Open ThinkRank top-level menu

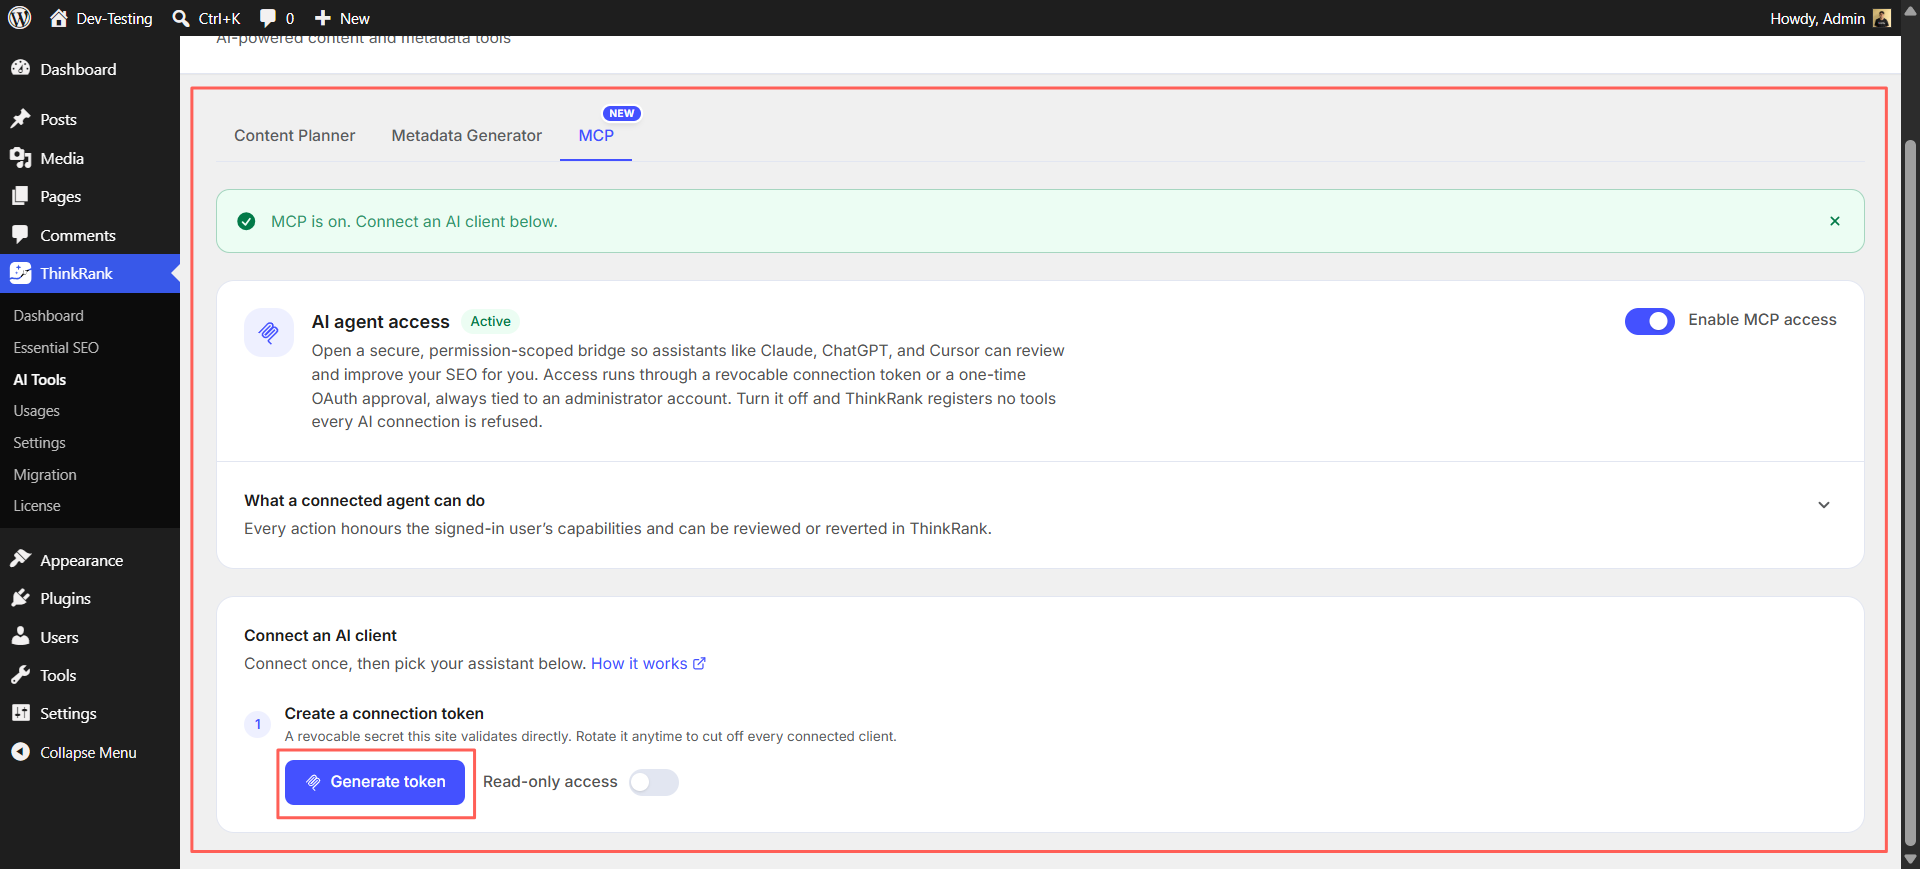[x=90, y=274]
